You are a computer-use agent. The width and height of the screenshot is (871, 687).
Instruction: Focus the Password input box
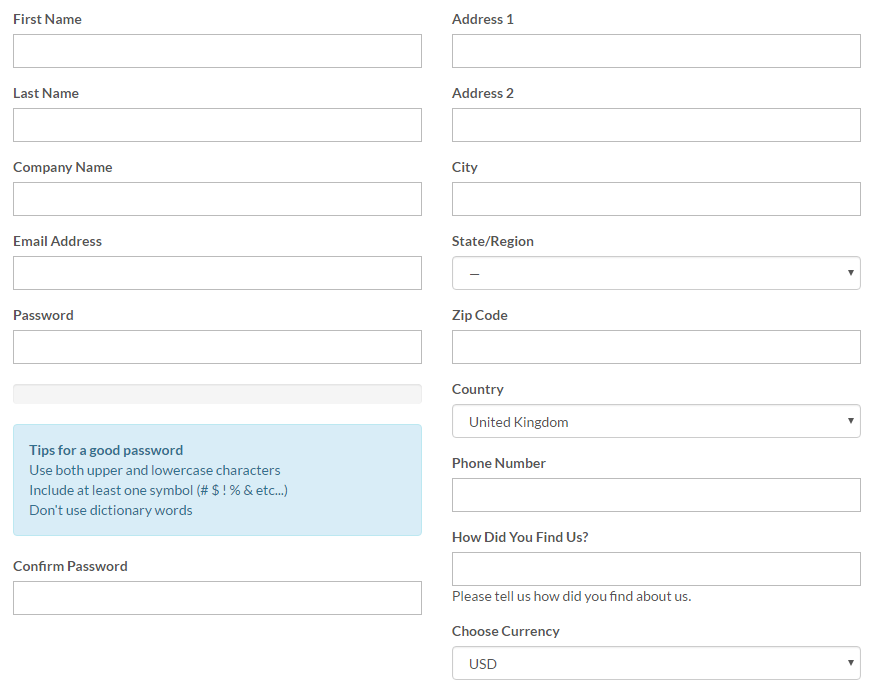pyautogui.click(x=217, y=347)
